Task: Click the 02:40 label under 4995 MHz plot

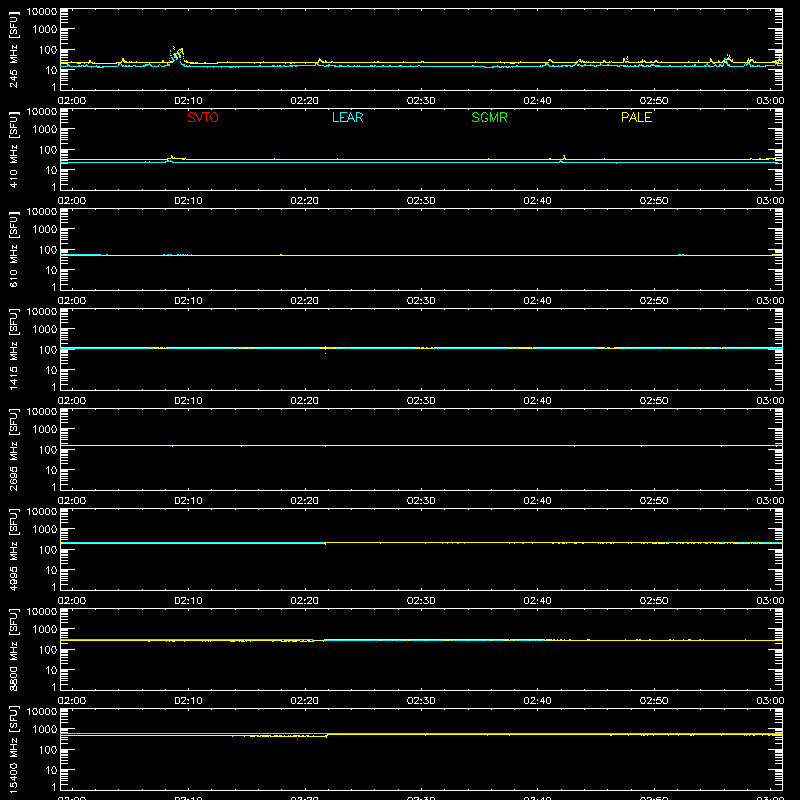Action: [x=537, y=601]
